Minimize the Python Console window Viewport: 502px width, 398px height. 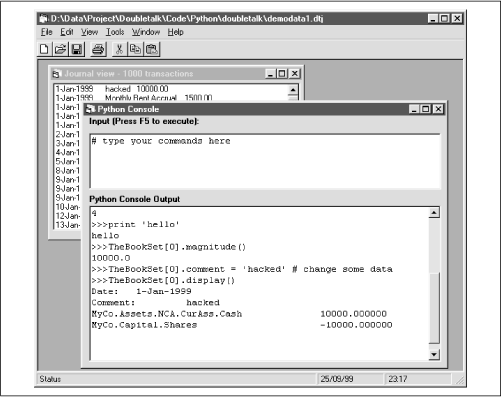pyautogui.click(x=414, y=109)
